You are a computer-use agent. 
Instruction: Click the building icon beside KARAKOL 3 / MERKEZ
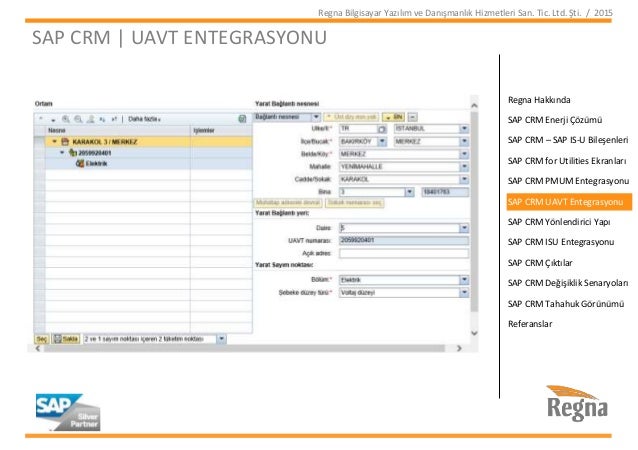pos(65,142)
